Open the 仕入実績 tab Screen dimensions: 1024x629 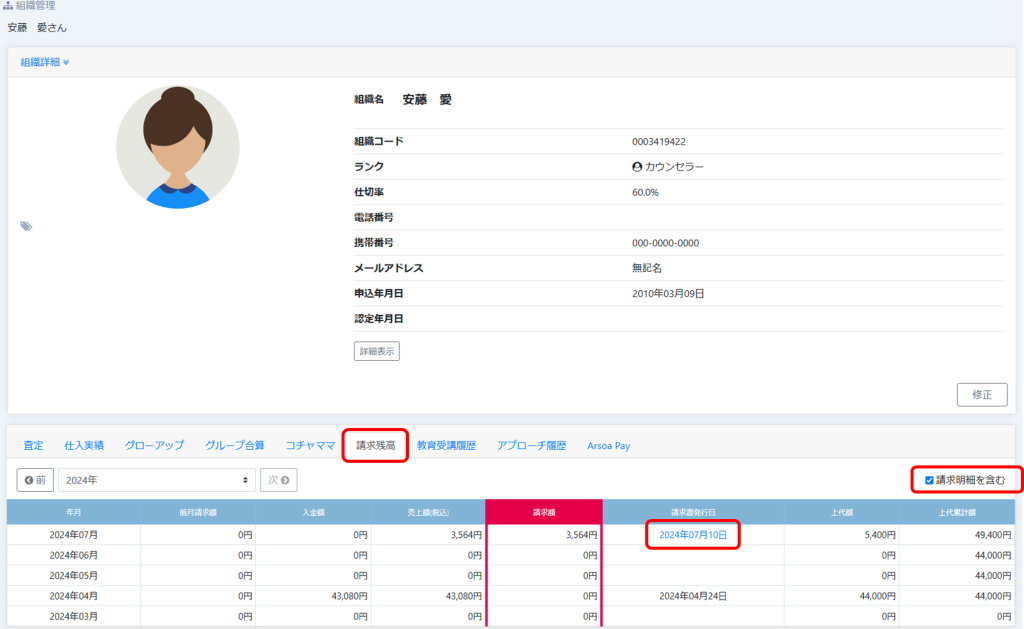(x=84, y=445)
